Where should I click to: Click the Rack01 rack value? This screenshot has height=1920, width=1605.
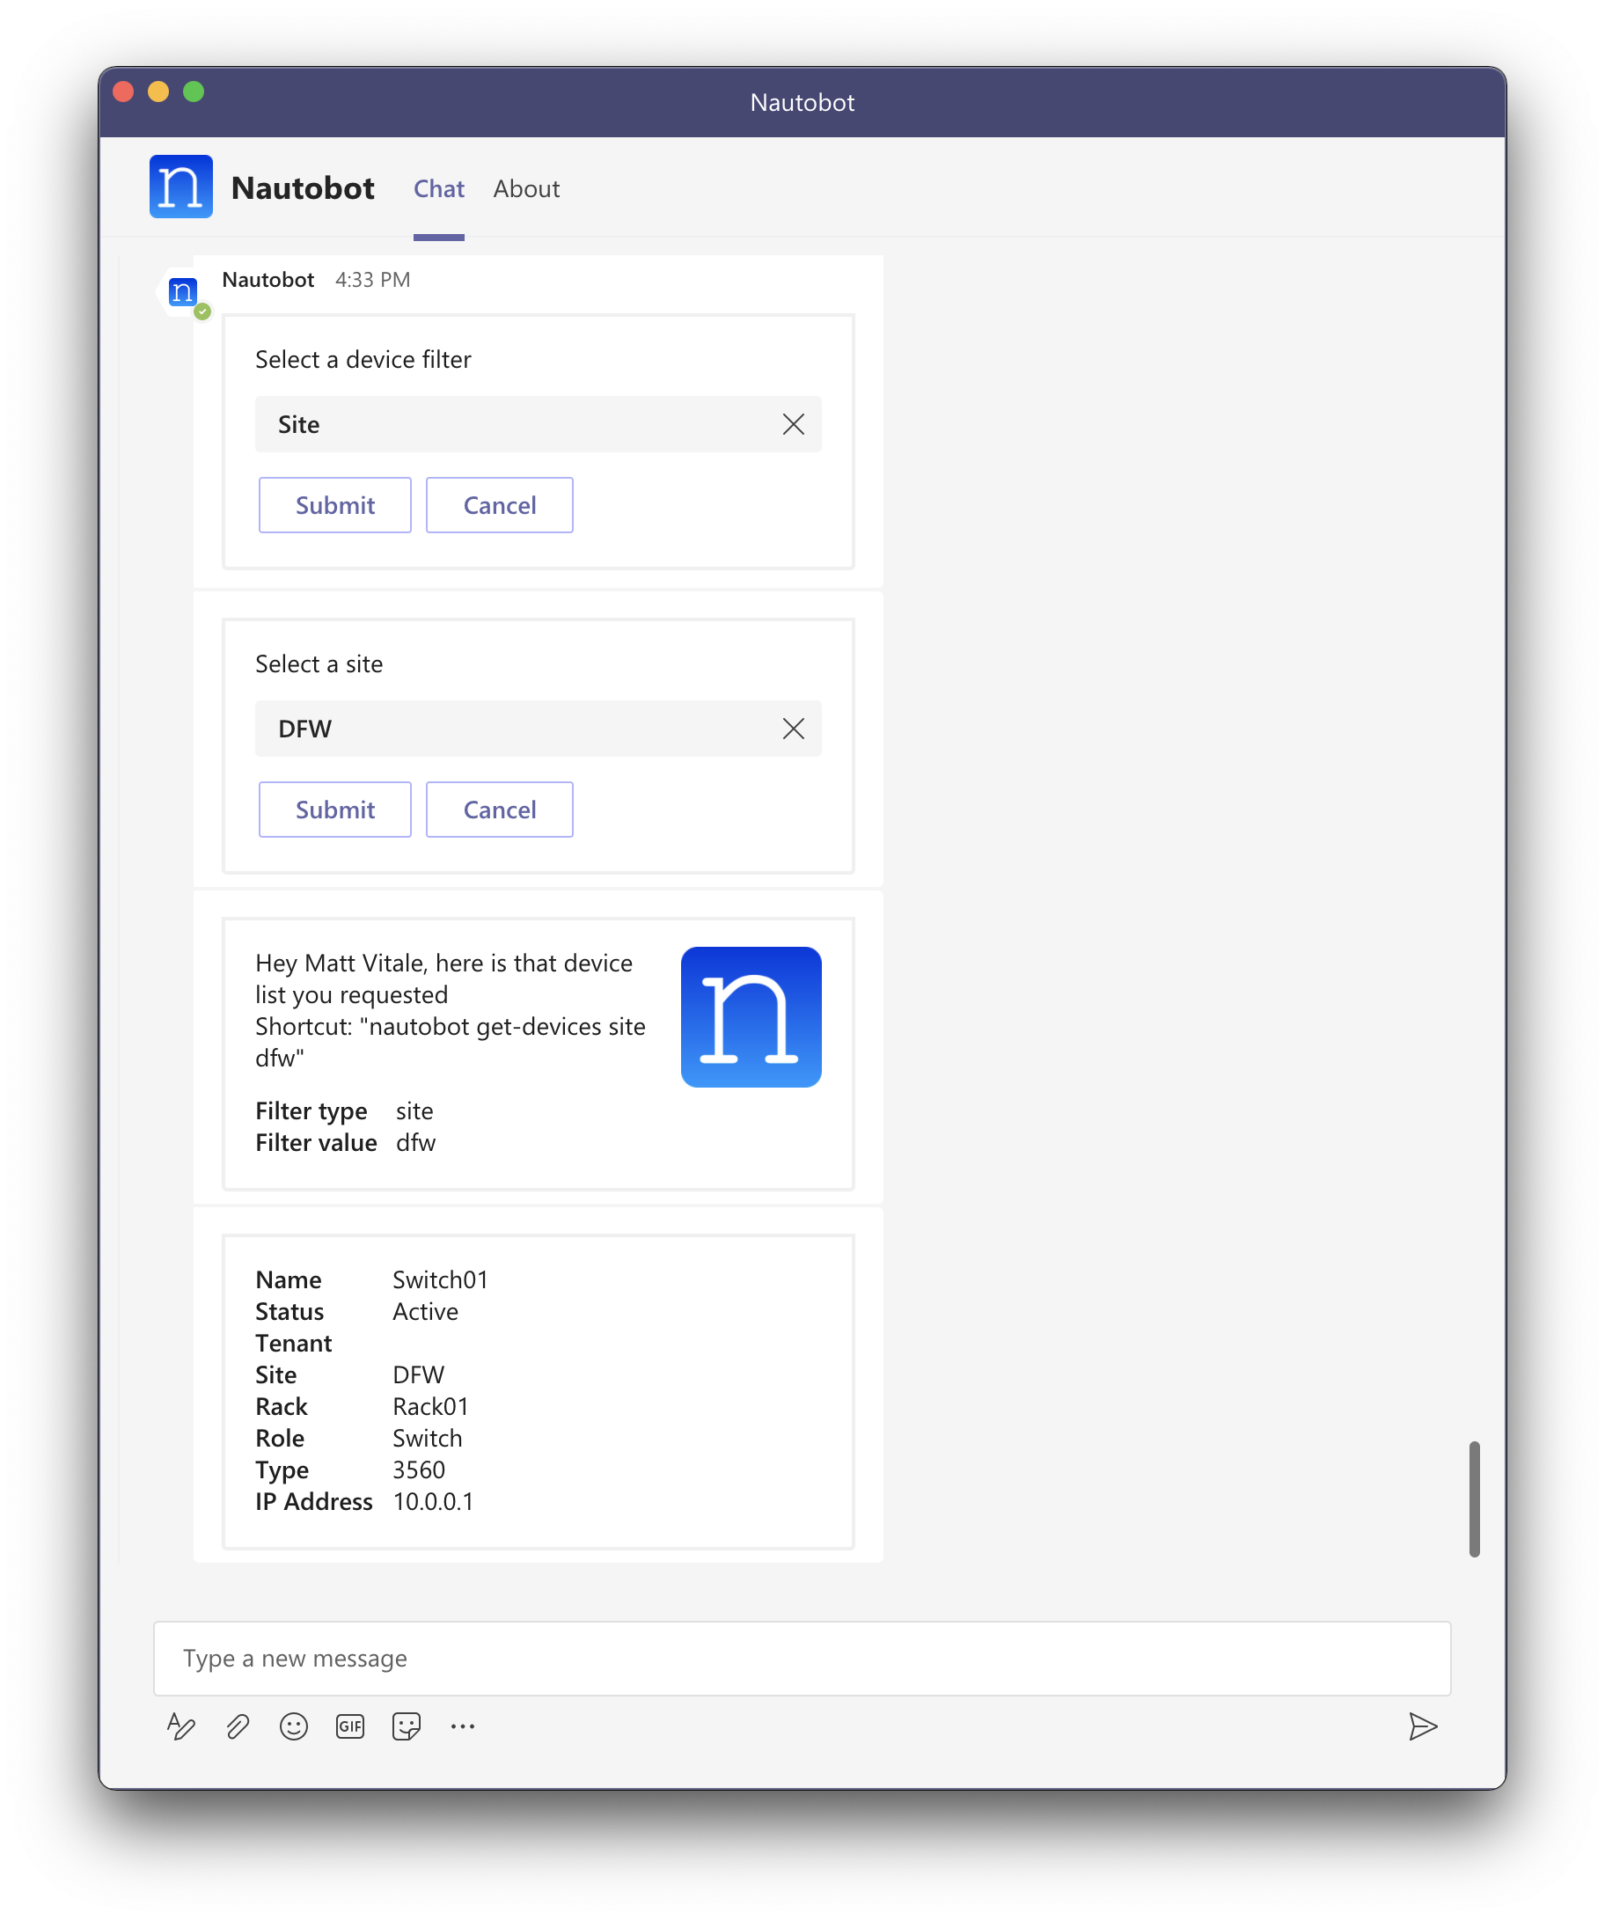[430, 1407]
